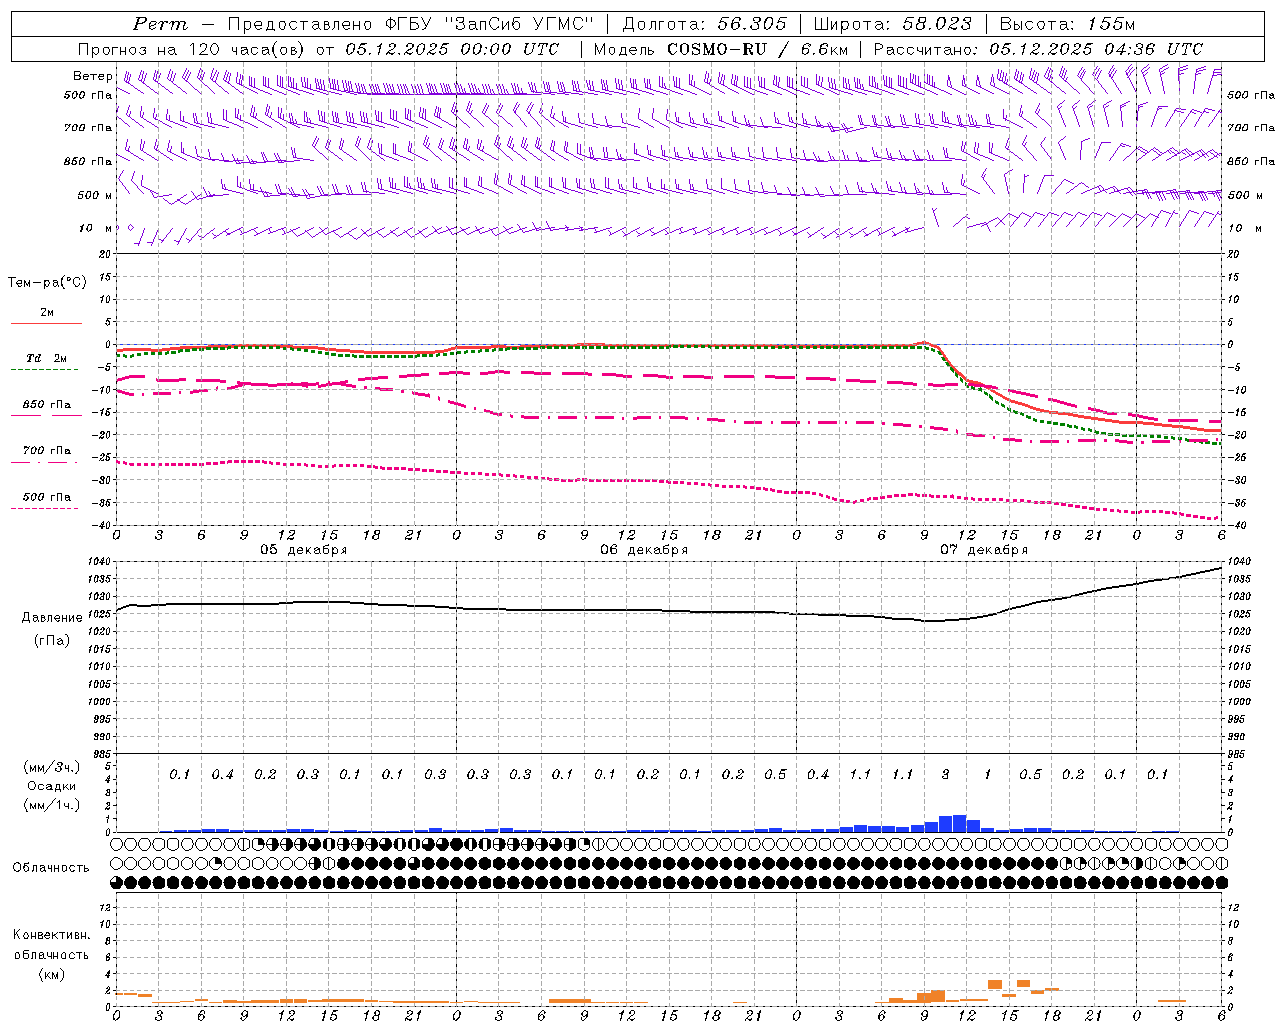Click the "Ветер" wind panel label

point(93,76)
